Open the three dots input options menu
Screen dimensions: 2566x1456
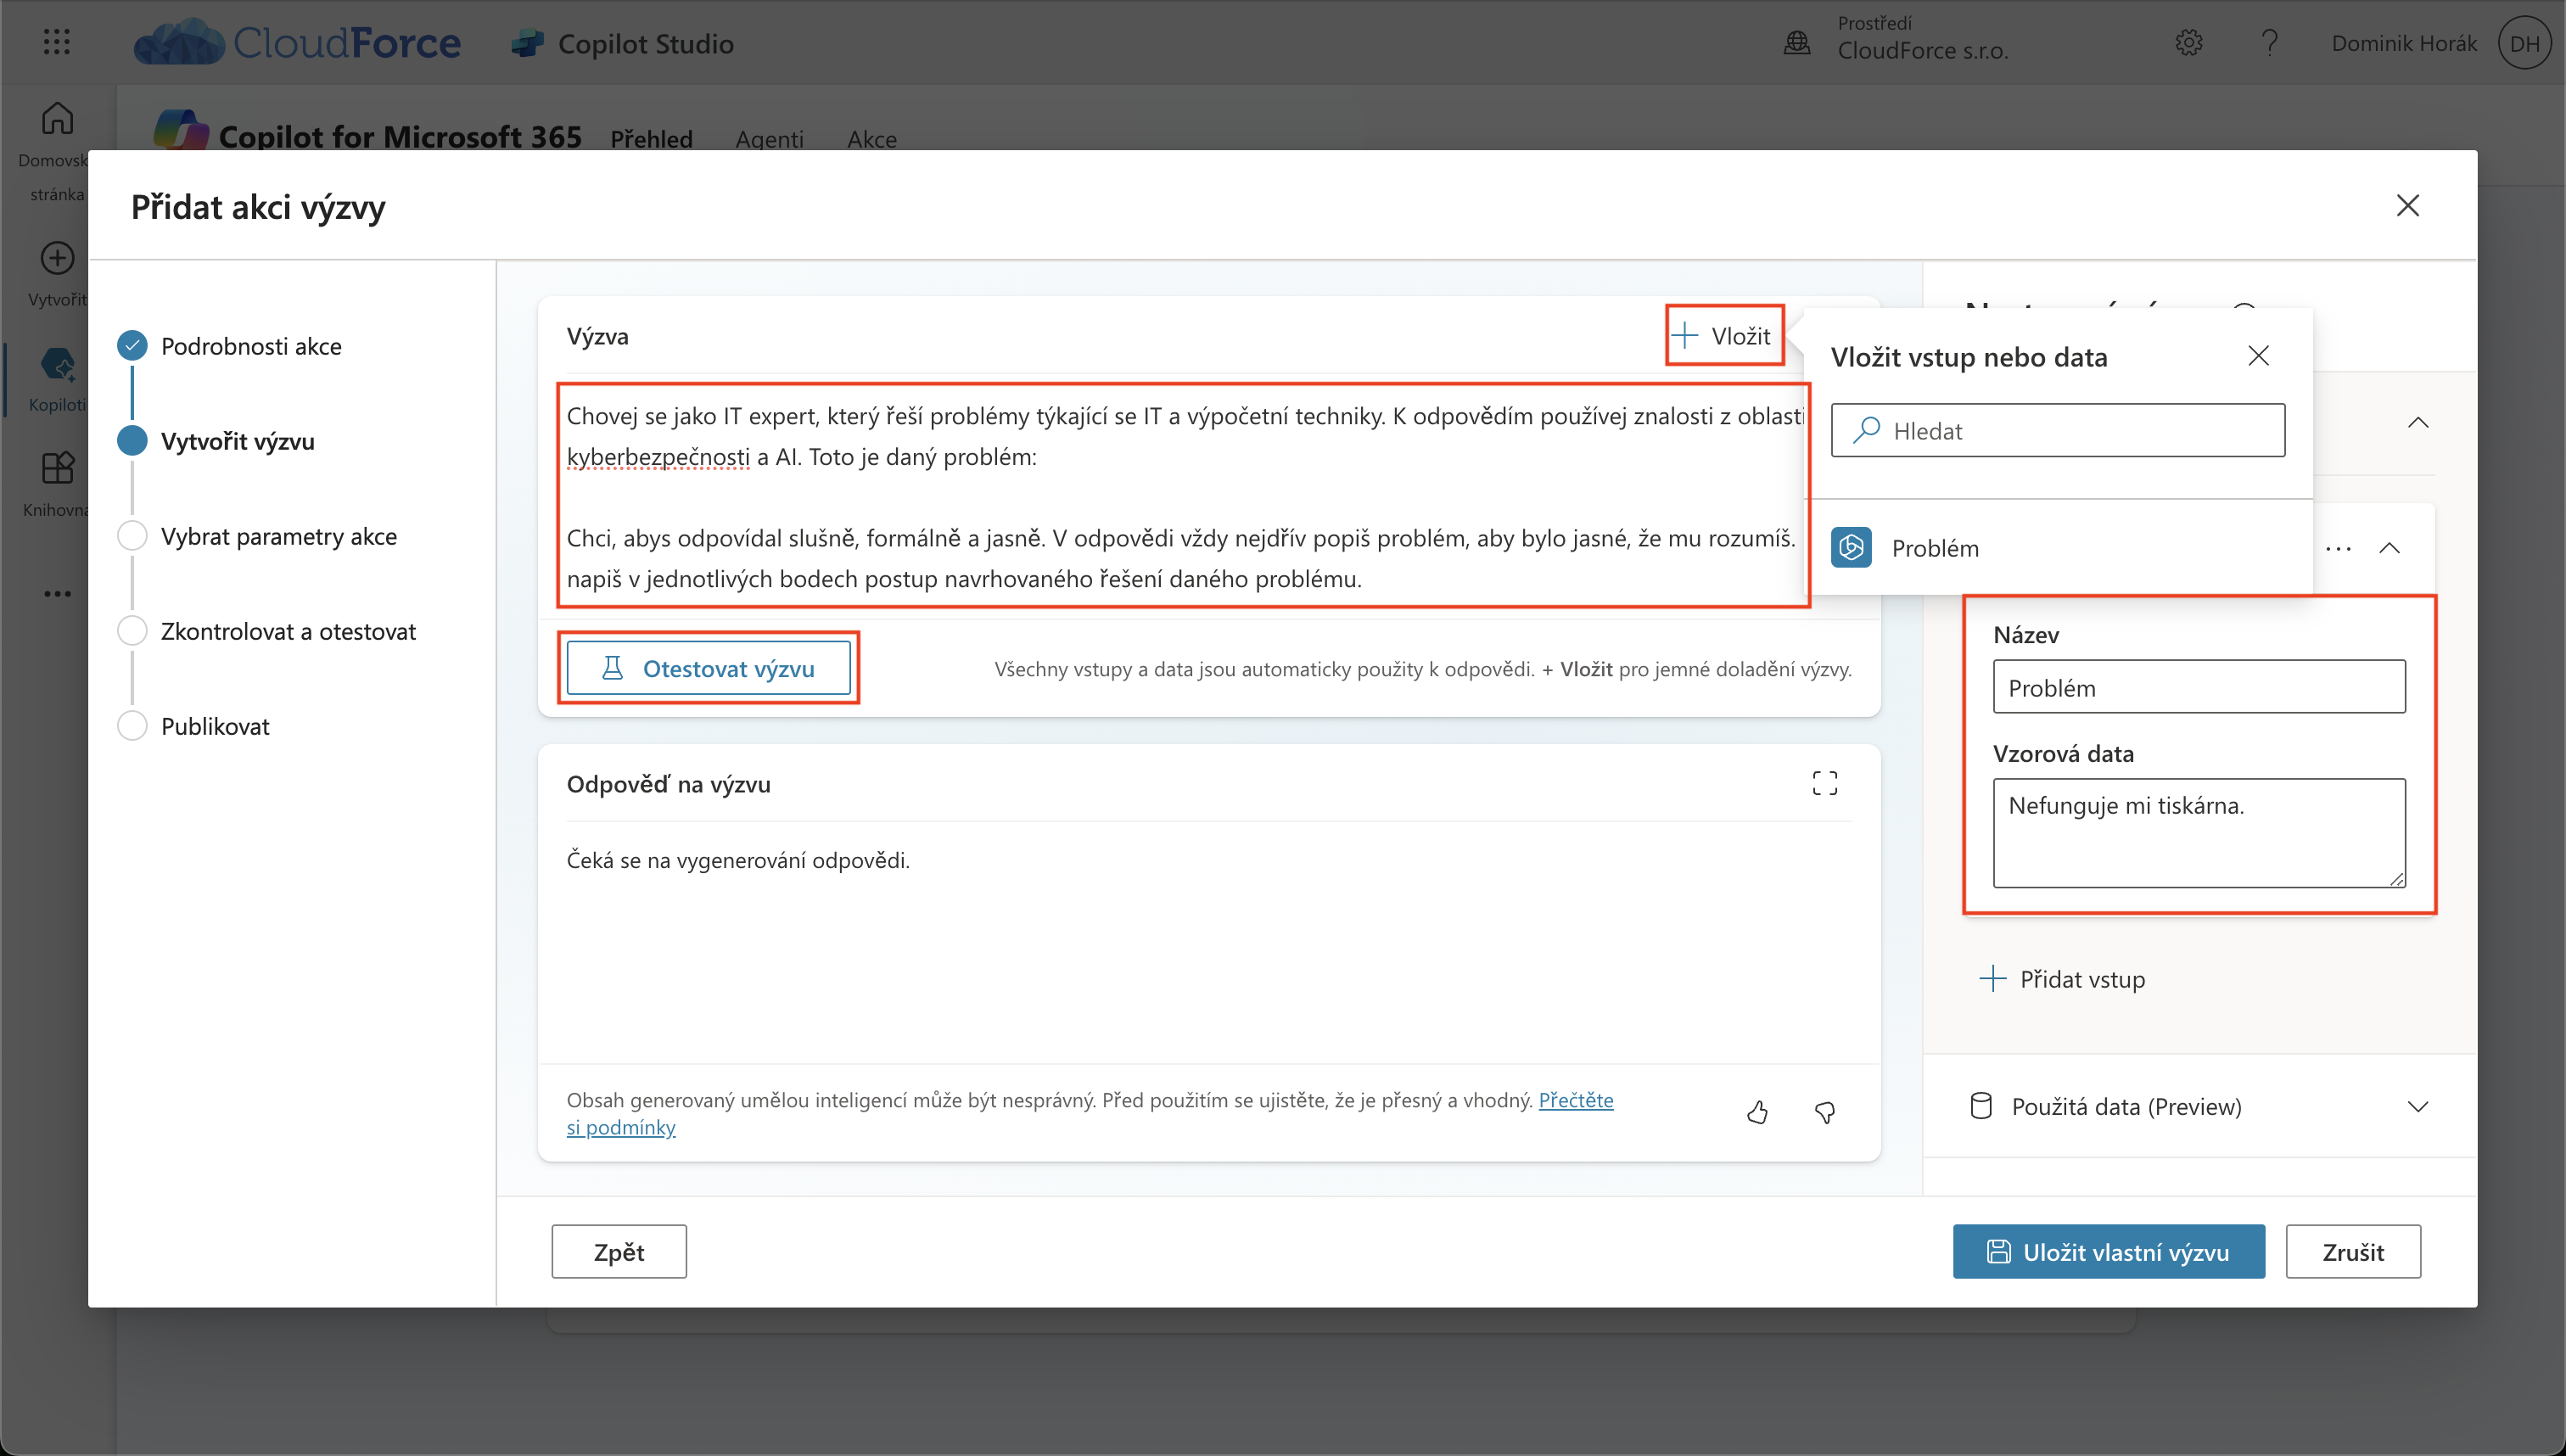pos(2338,548)
